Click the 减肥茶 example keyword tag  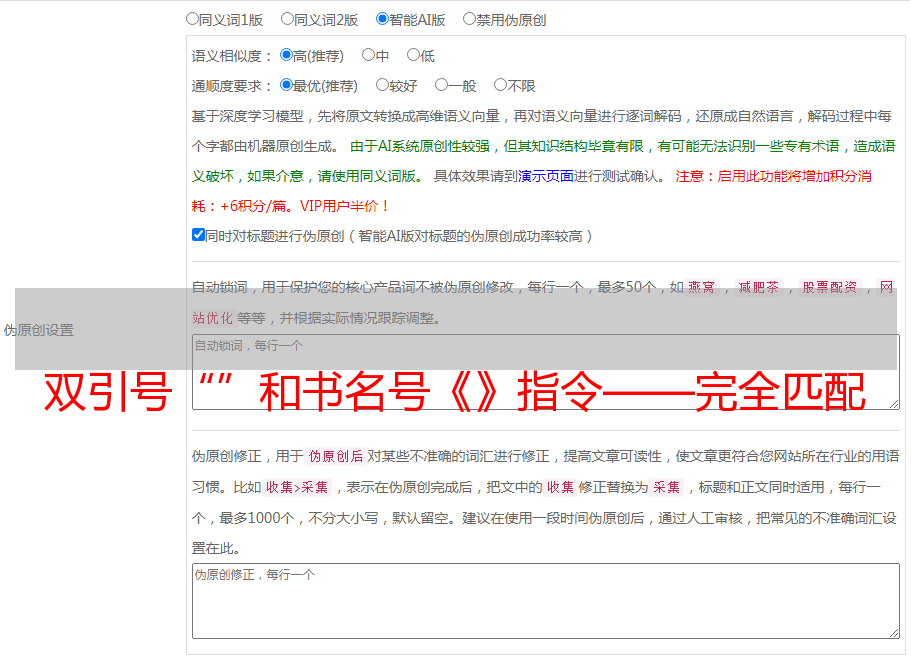click(758, 287)
